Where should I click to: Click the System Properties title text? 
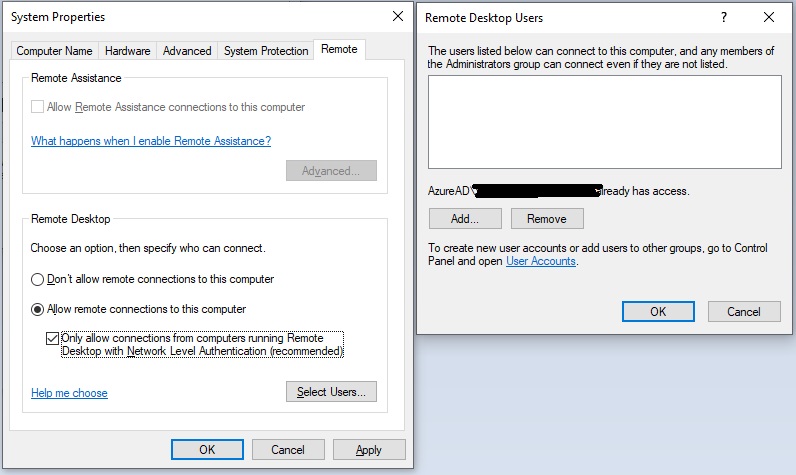click(58, 17)
